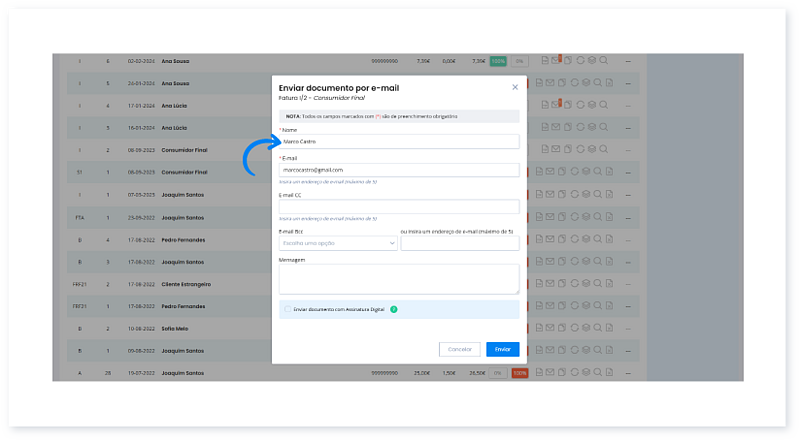The image size is (800, 441).
Task: Click the Nome field containing Marco Castro
Action: pos(399,141)
